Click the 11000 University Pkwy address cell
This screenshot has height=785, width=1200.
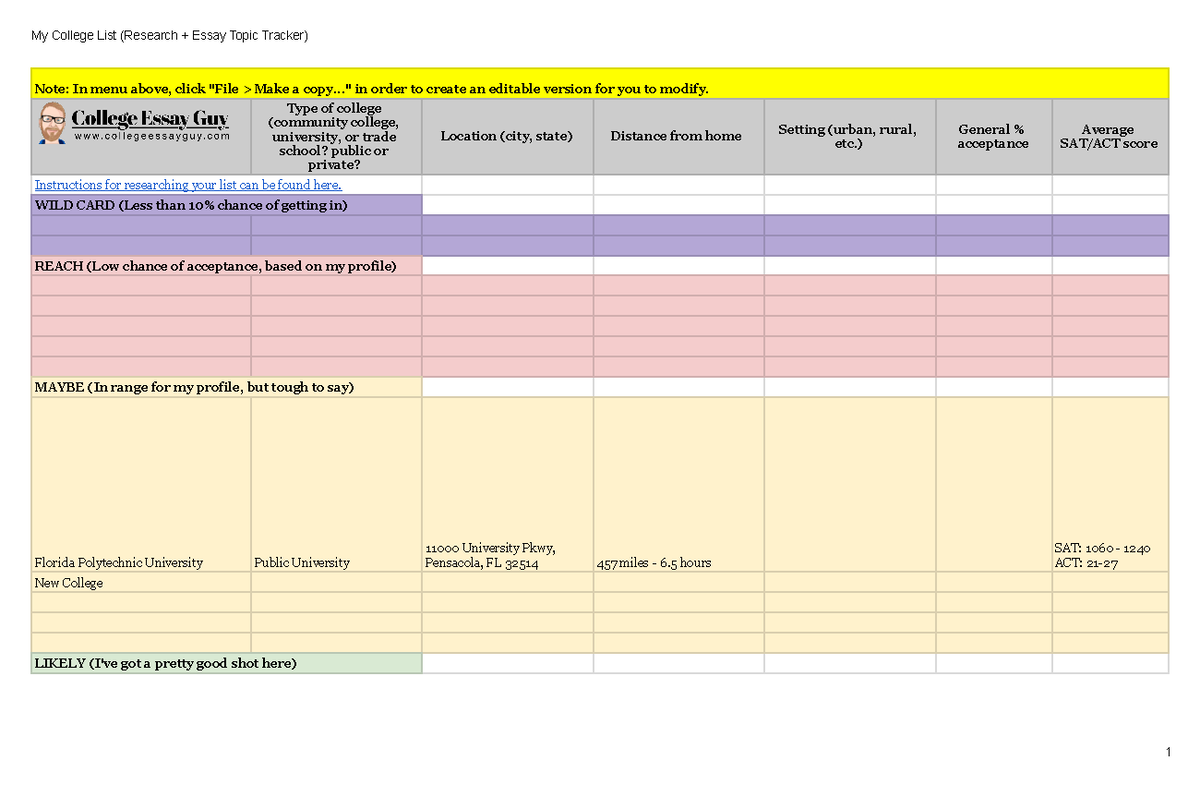point(490,555)
